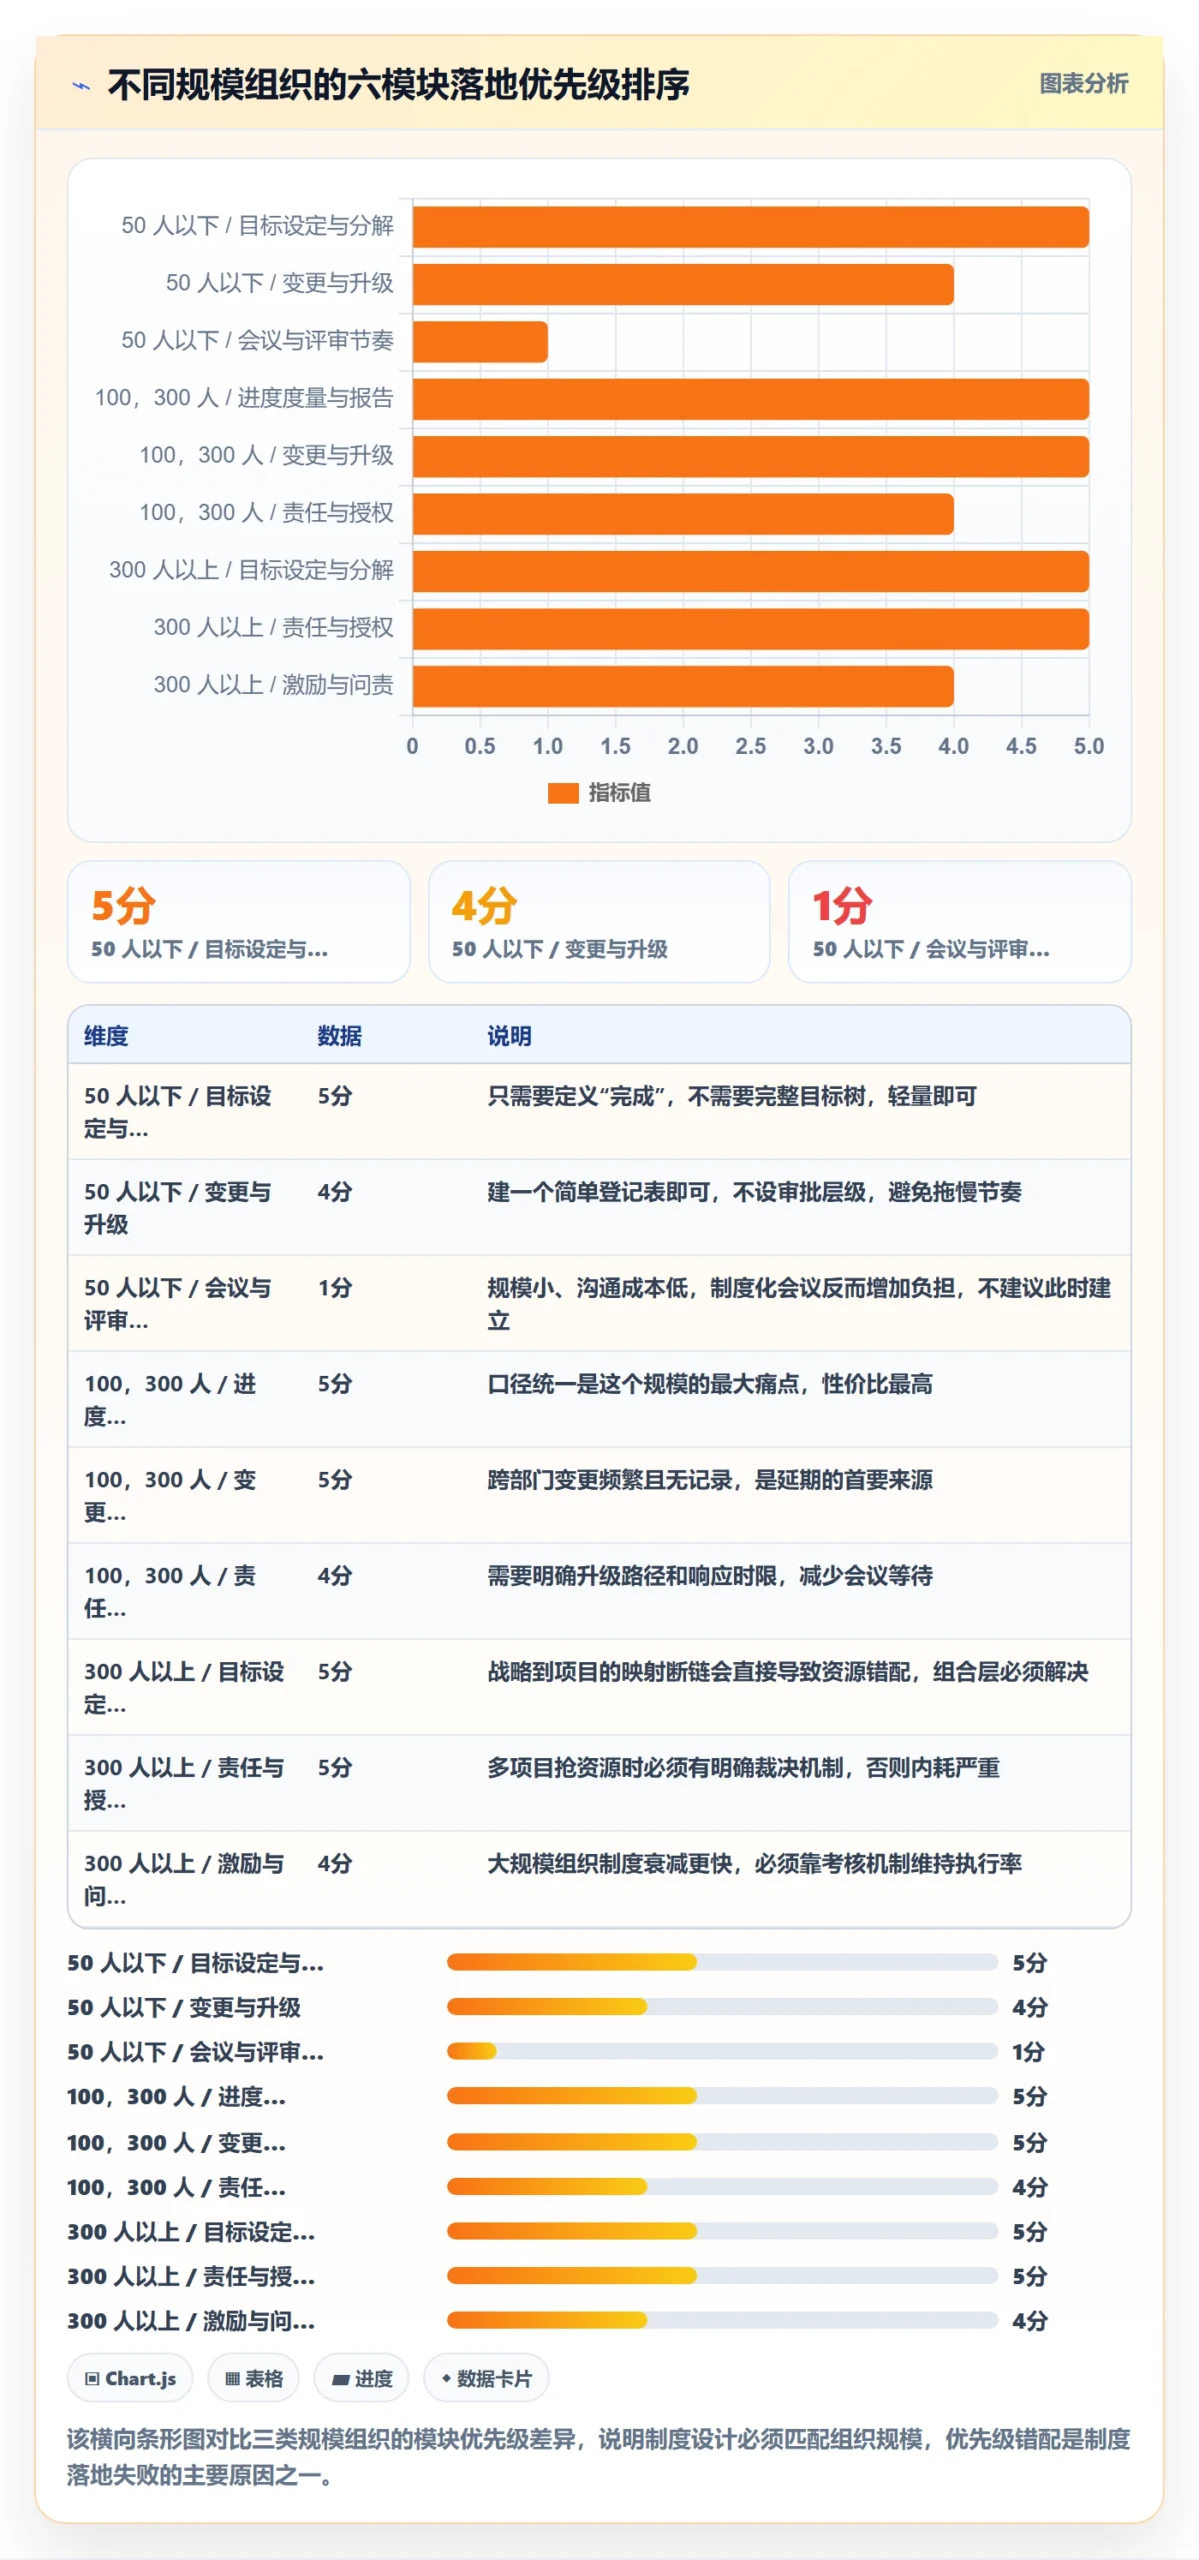Viewport: 1199px width, 2560px height.
Task: Select the 1分 stat card
Action: click(x=959, y=922)
